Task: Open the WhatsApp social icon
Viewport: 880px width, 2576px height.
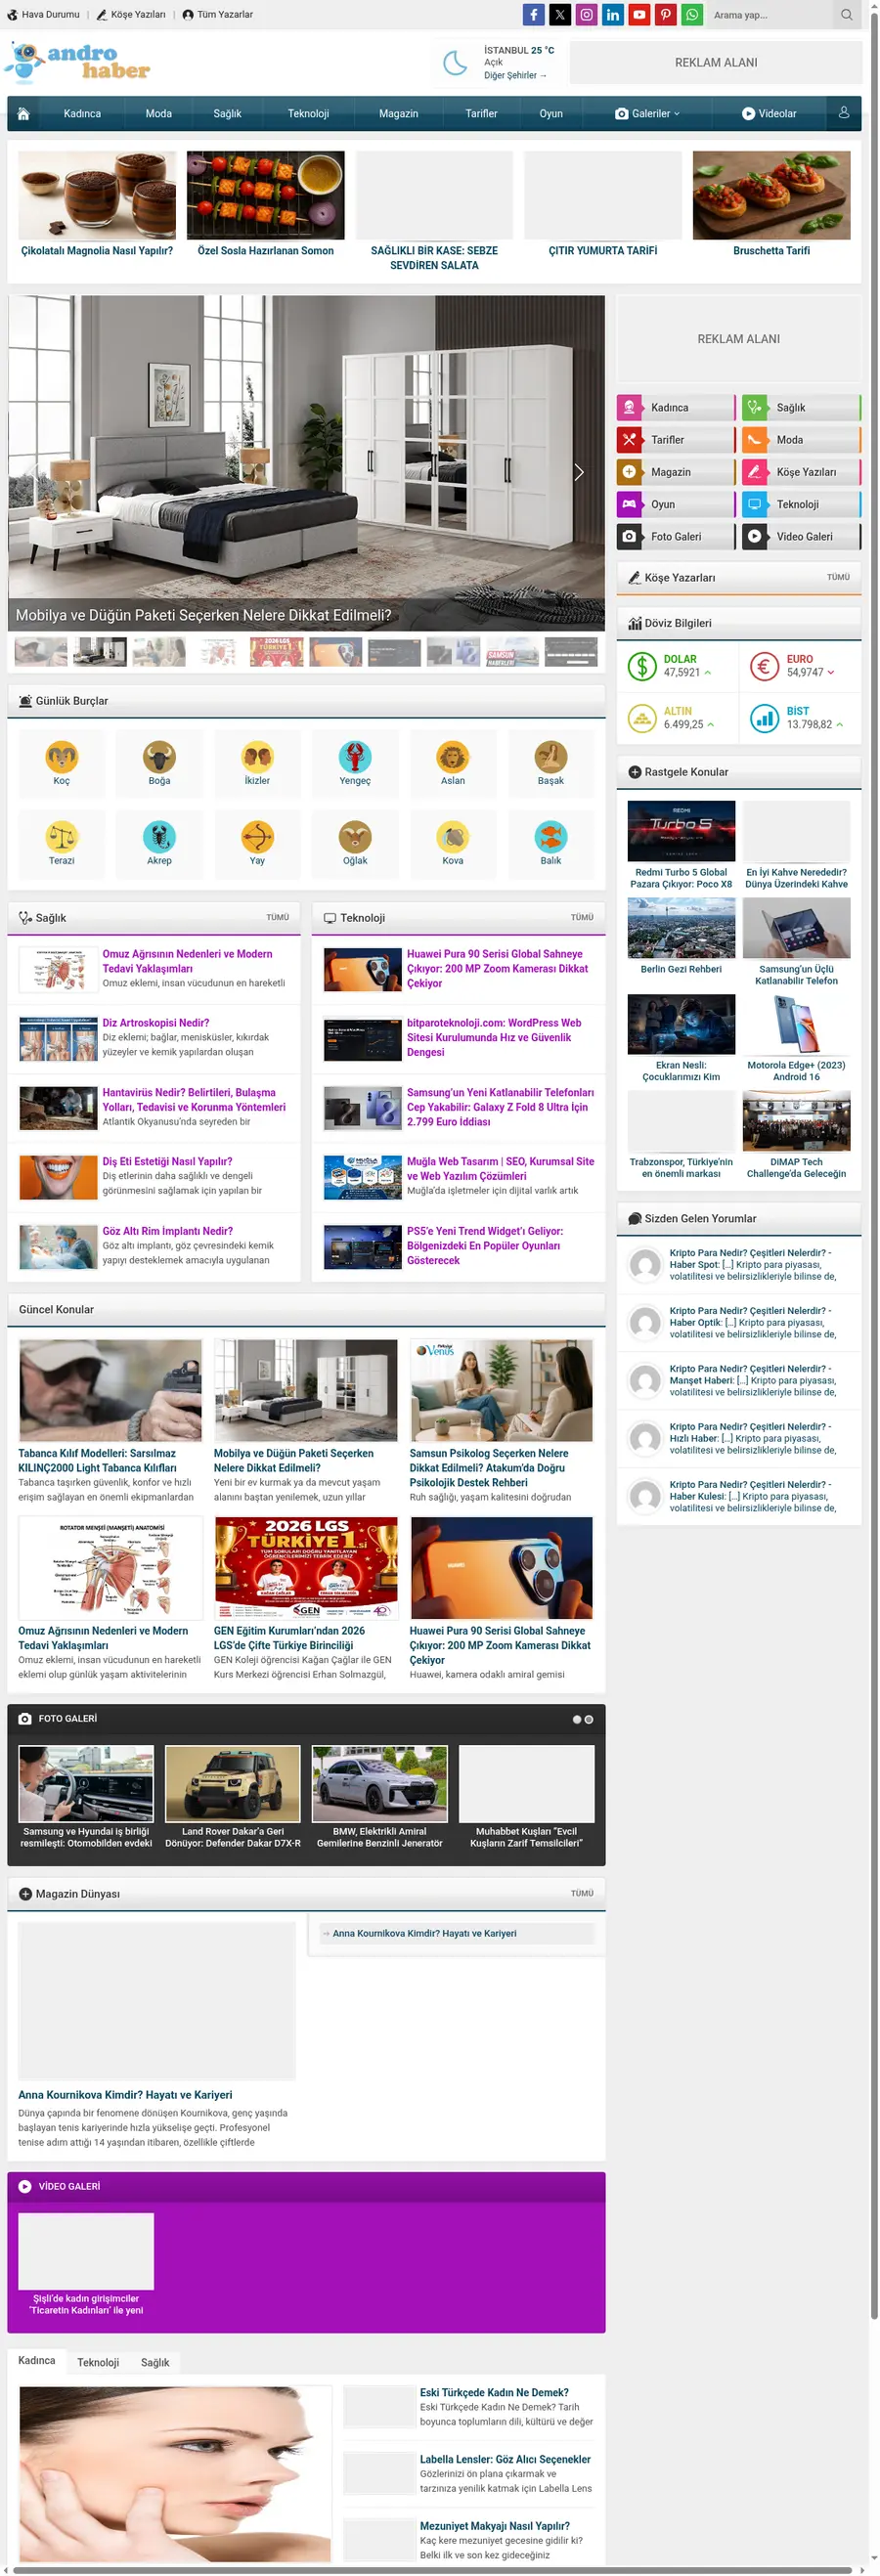Action: pyautogui.click(x=692, y=15)
